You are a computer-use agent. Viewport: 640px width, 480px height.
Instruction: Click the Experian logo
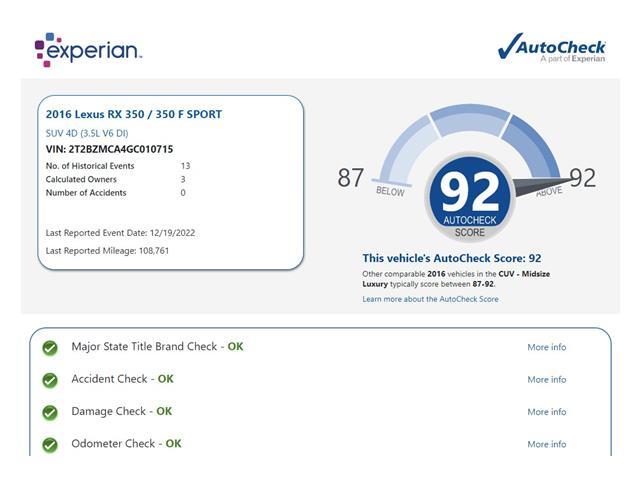point(88,50)
